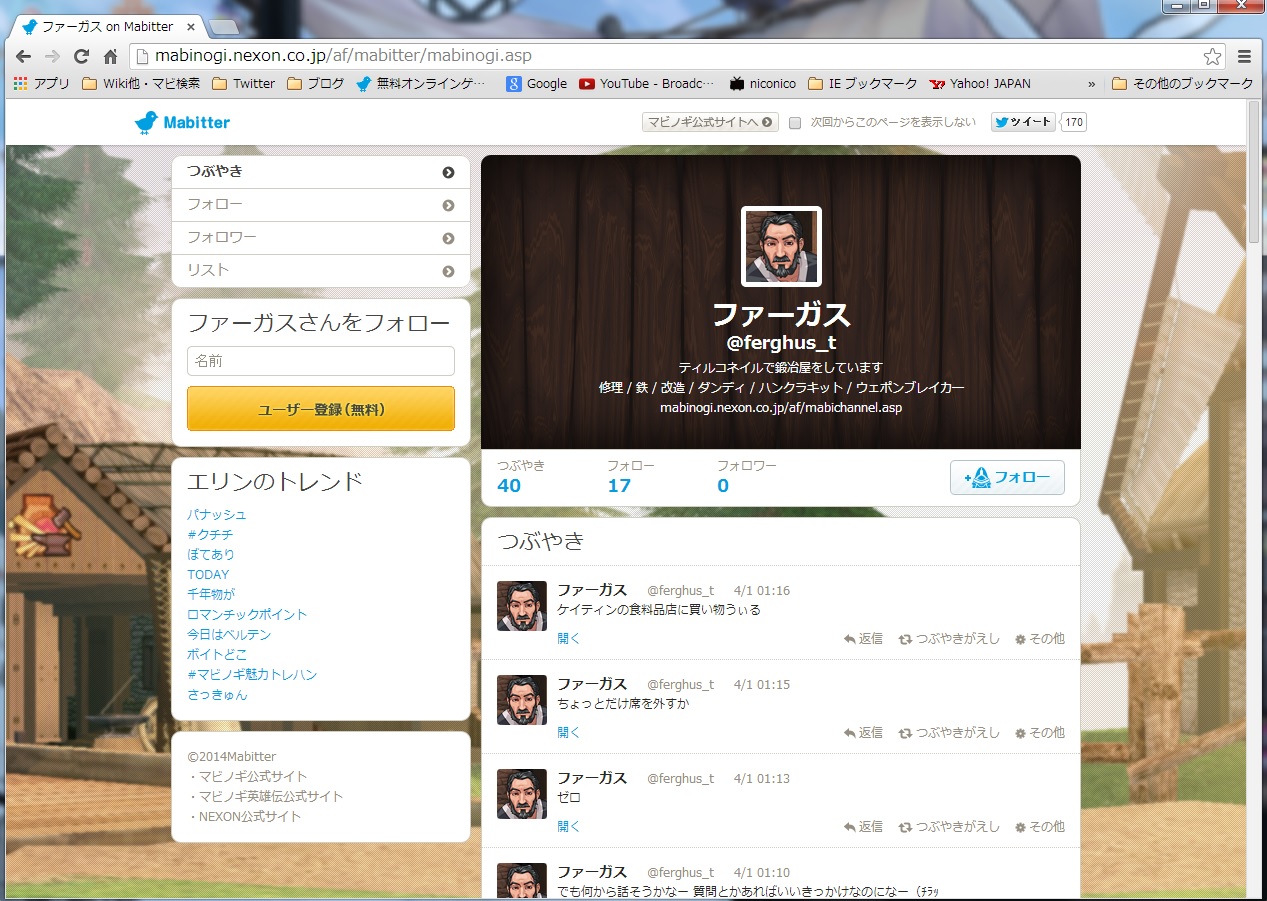Select the フォロー sidebar menu item

321,205
